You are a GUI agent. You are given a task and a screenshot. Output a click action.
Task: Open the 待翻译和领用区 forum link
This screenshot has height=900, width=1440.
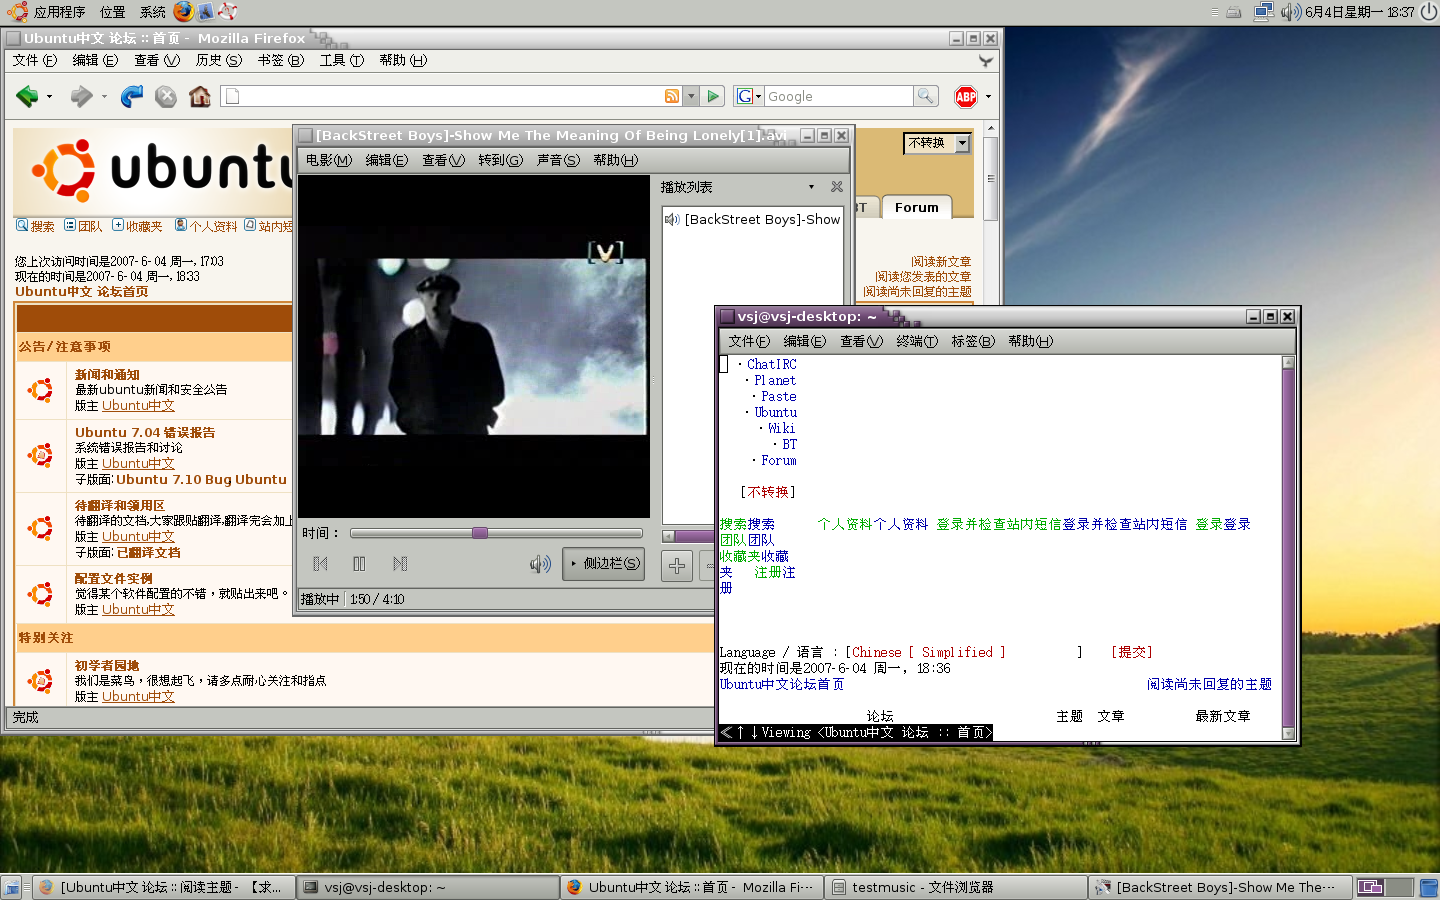120,506
